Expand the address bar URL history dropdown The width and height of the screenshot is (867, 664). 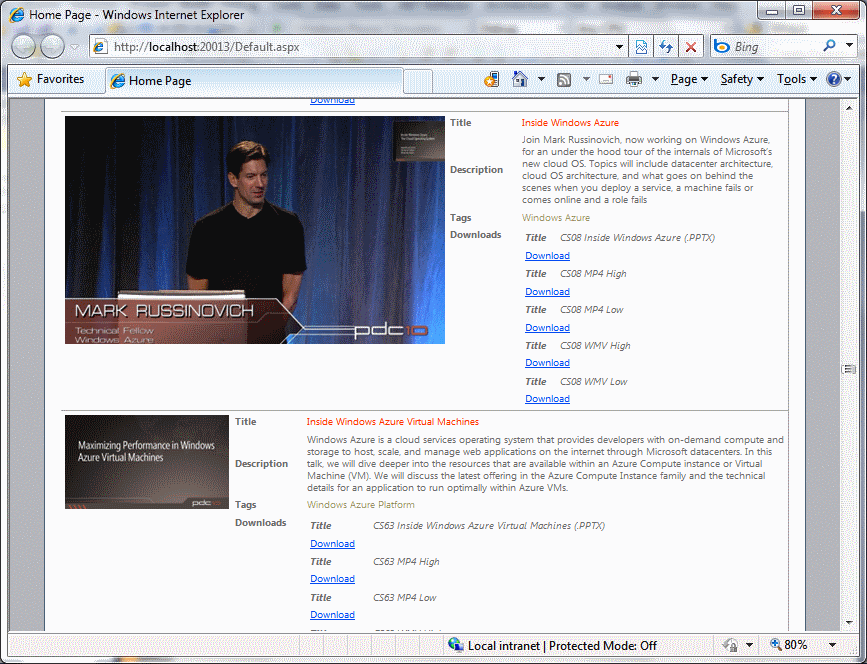(621, 47)
